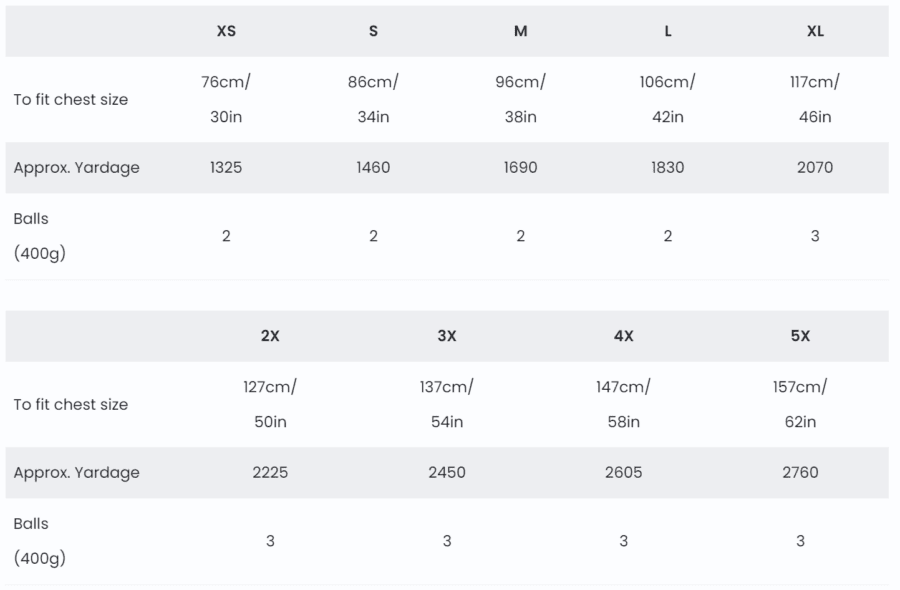Select the 2X size column header
The width and height of the screenshot is (900, 590).
[x=270, y=336]
